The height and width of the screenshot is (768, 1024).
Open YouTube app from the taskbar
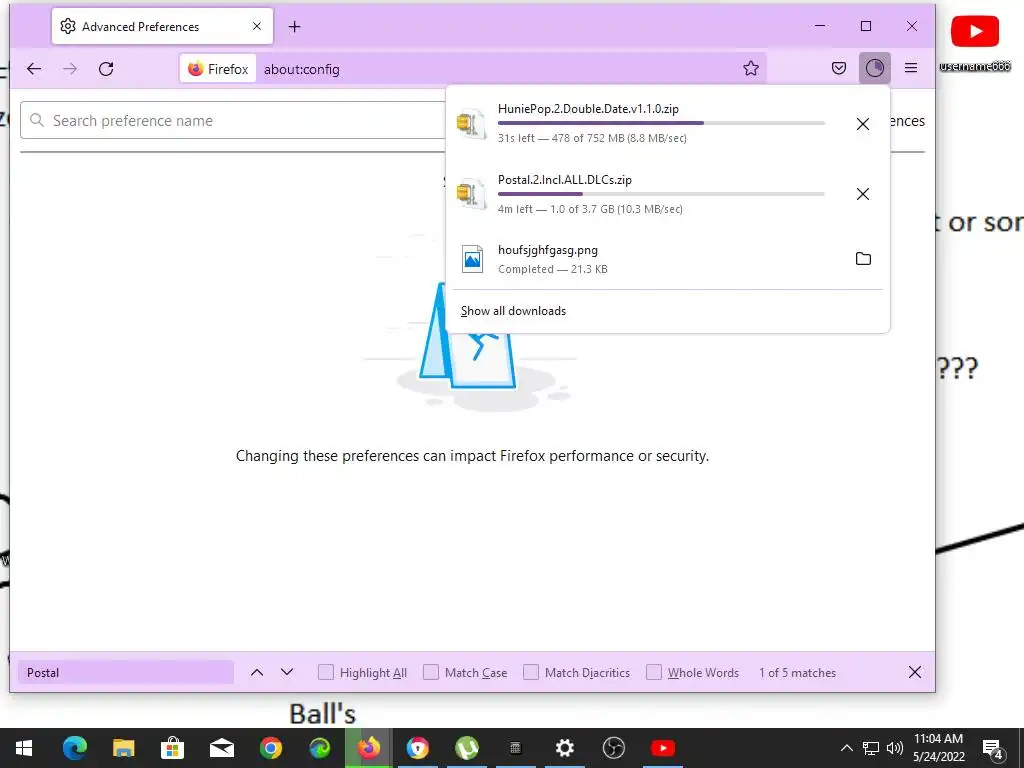pyautogui.click(x=662, y=748)
